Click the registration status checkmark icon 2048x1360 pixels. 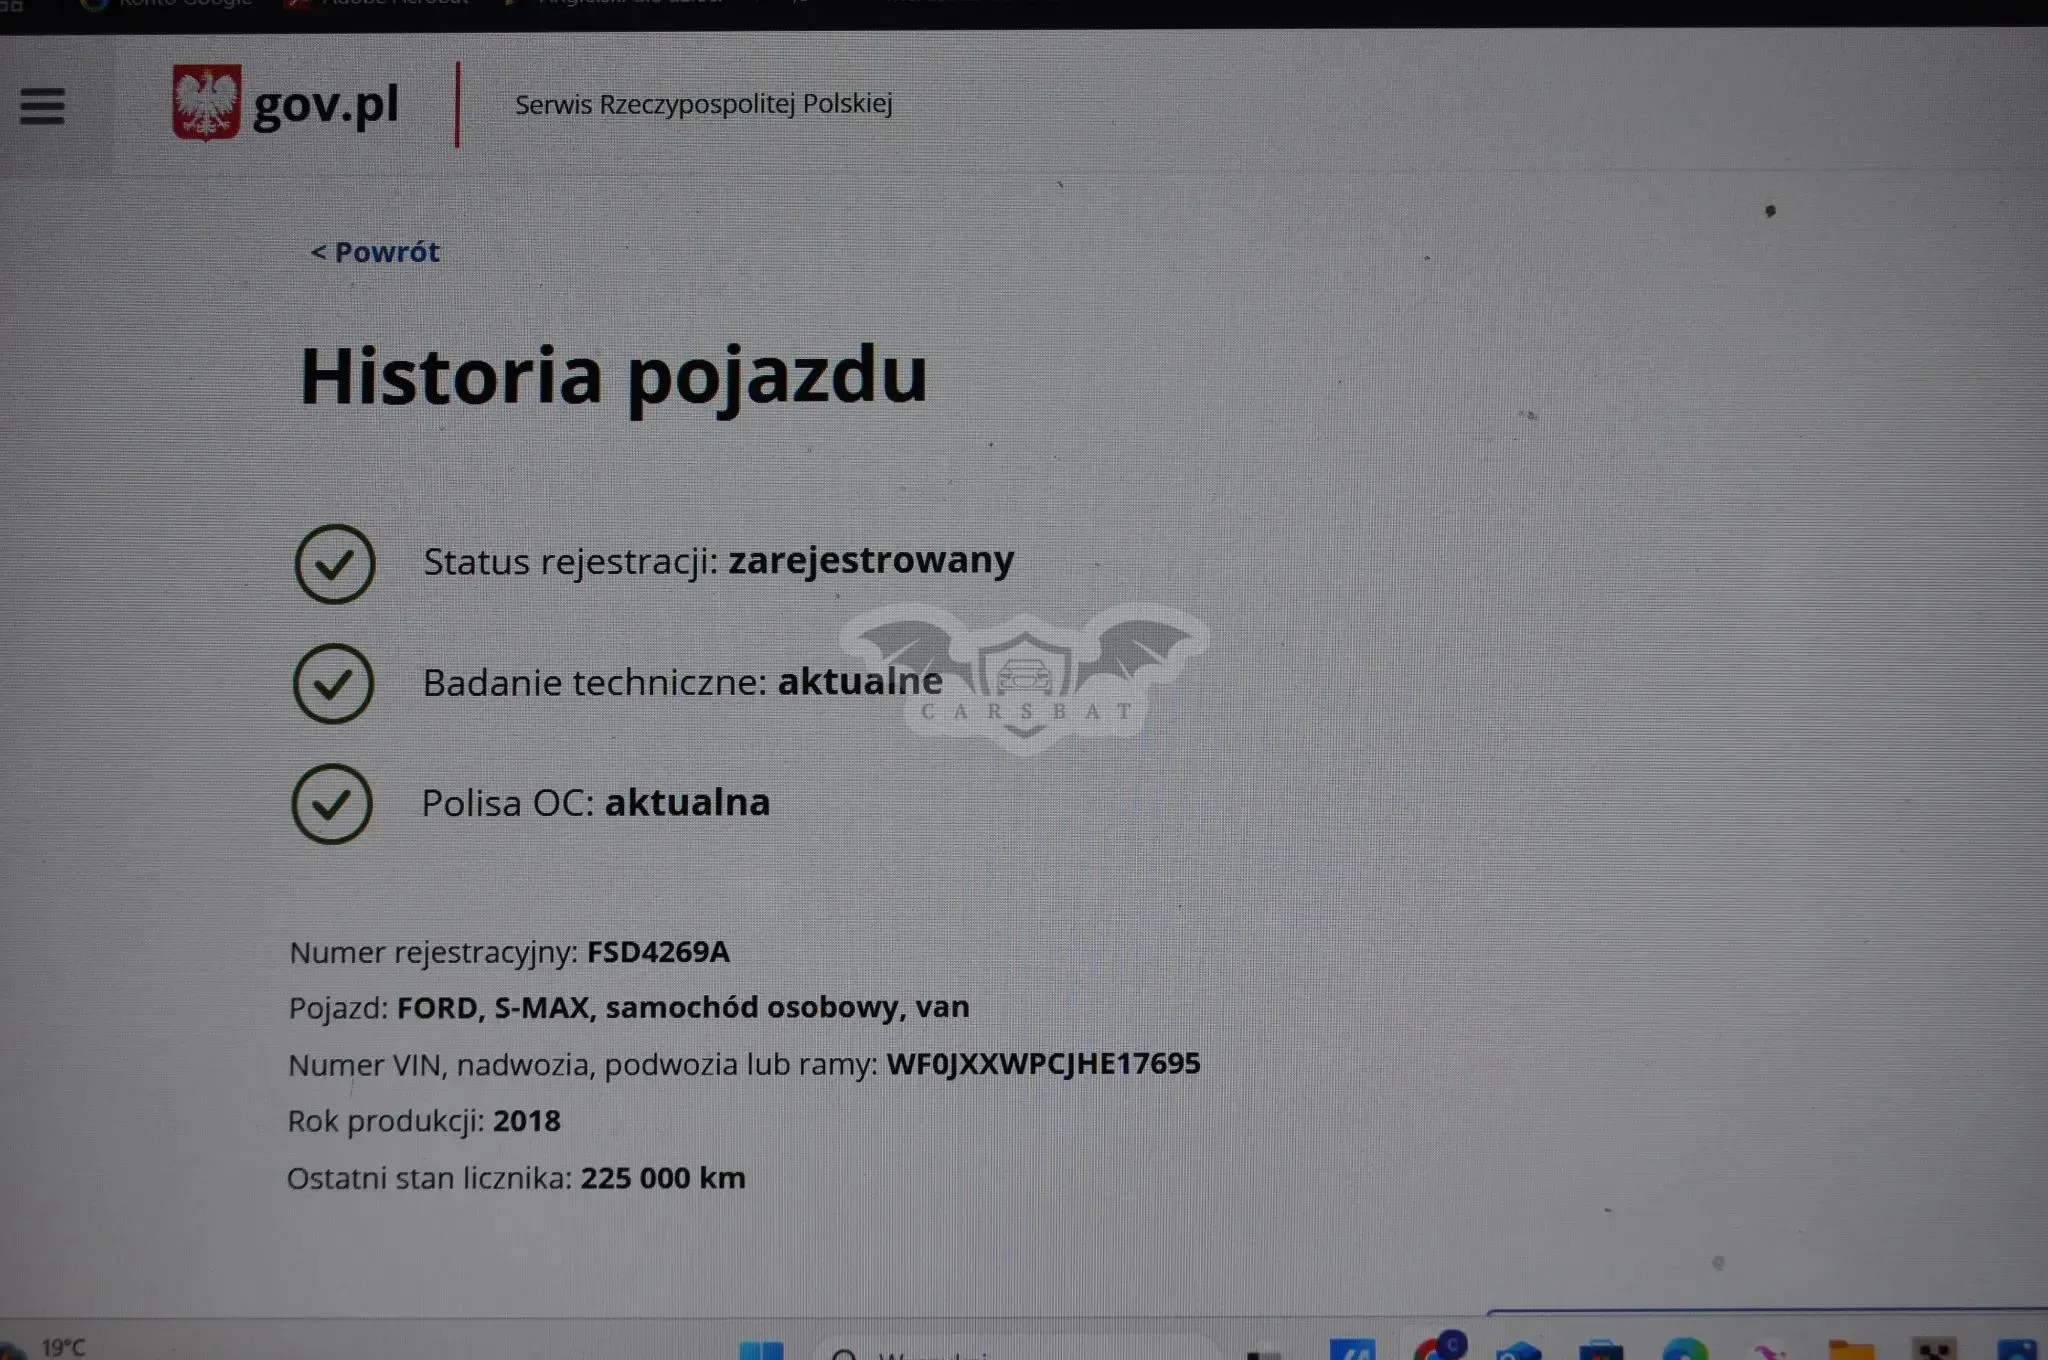click(x=335, y=564)
